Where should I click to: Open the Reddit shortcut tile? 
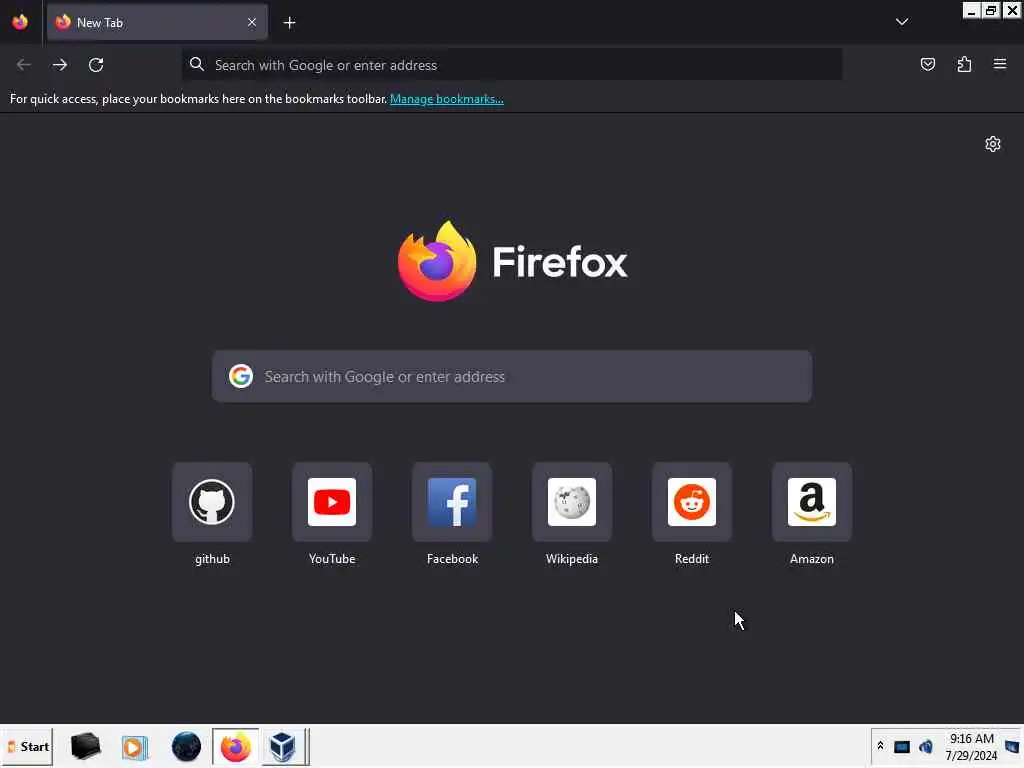pos(692,502)
